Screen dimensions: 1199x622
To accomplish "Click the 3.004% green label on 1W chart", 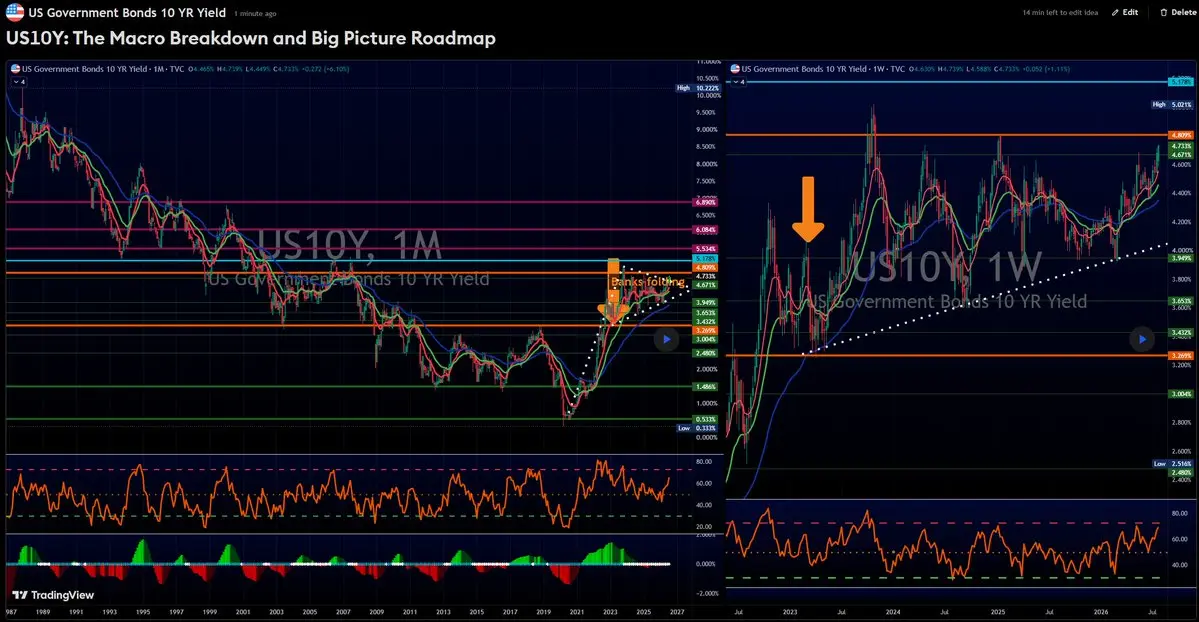I will tap(1181, 393).
